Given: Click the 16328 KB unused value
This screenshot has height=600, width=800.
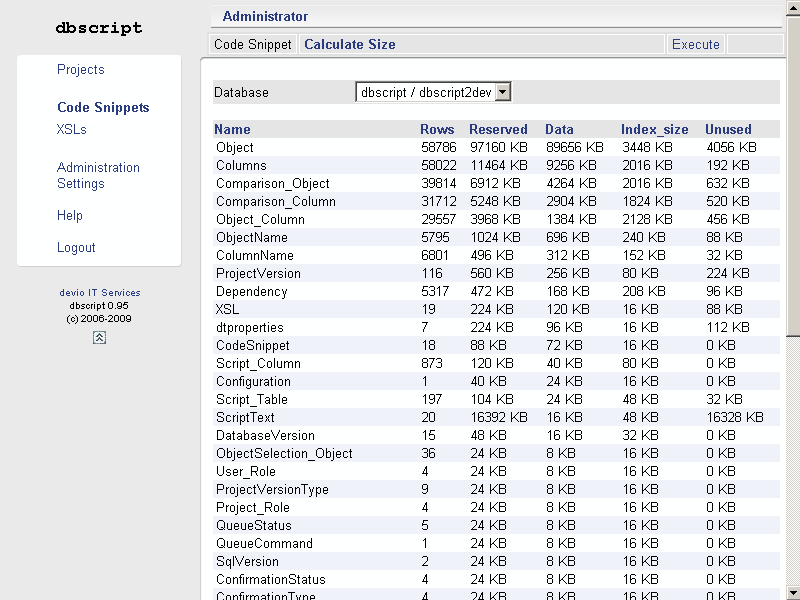Looking at the screenshot, I should click(x=735, y=417).
